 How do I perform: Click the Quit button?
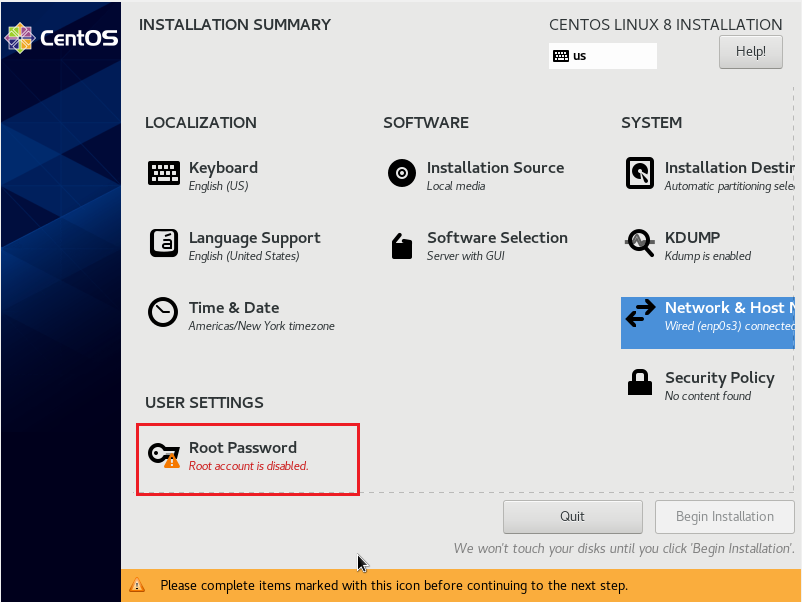tap(572, 517)
